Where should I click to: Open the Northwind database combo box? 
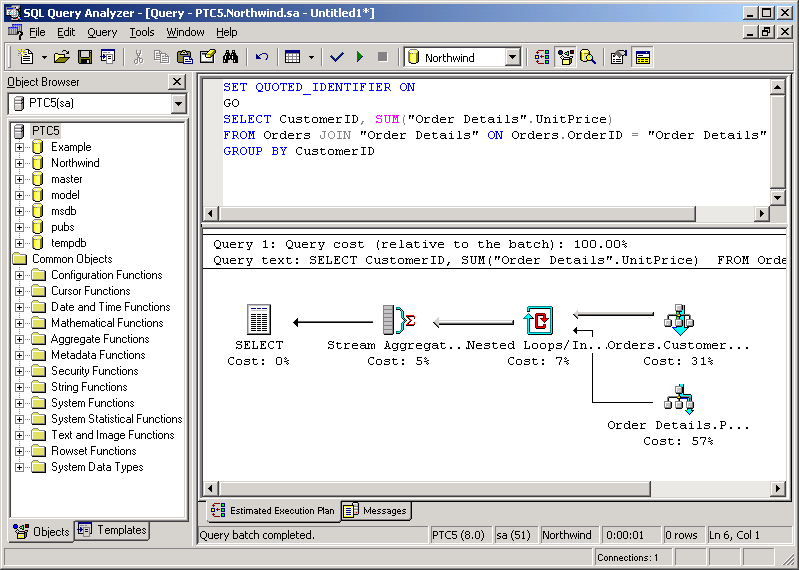pos(513,57)
